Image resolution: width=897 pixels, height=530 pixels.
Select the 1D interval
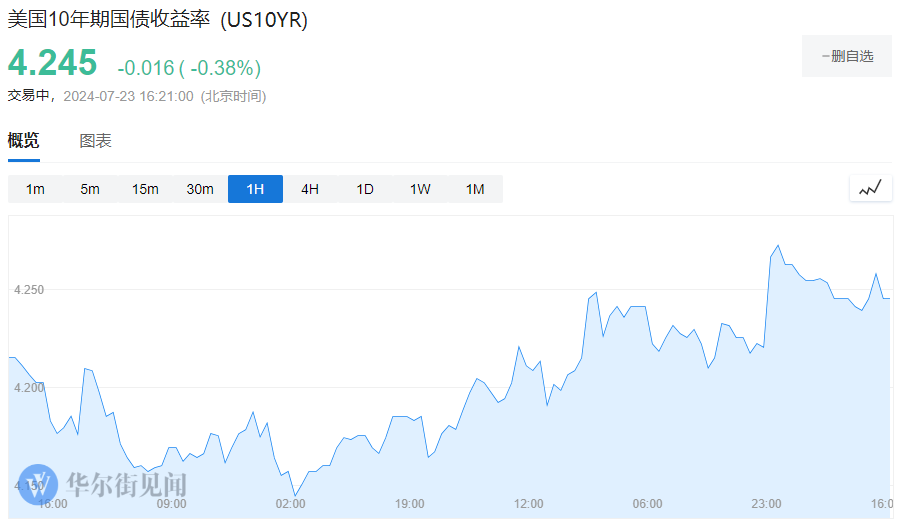[365, 189]
